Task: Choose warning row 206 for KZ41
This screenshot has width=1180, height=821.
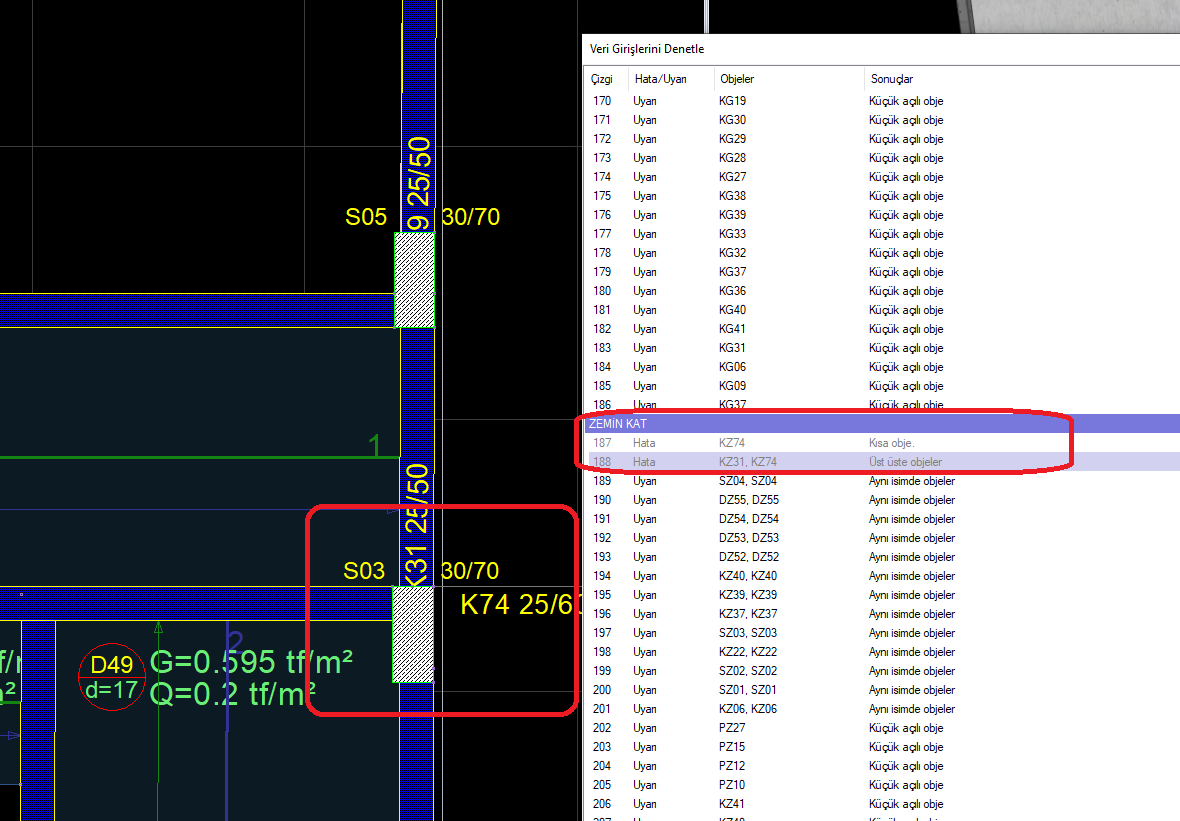Action: click(800, 804)
